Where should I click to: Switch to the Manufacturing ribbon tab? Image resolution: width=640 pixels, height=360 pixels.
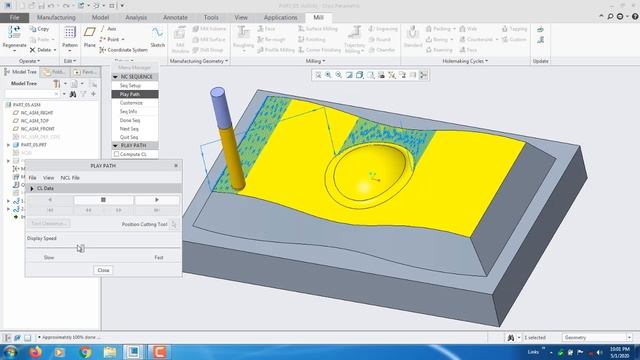pyautogui.click(x=56, y=18)
